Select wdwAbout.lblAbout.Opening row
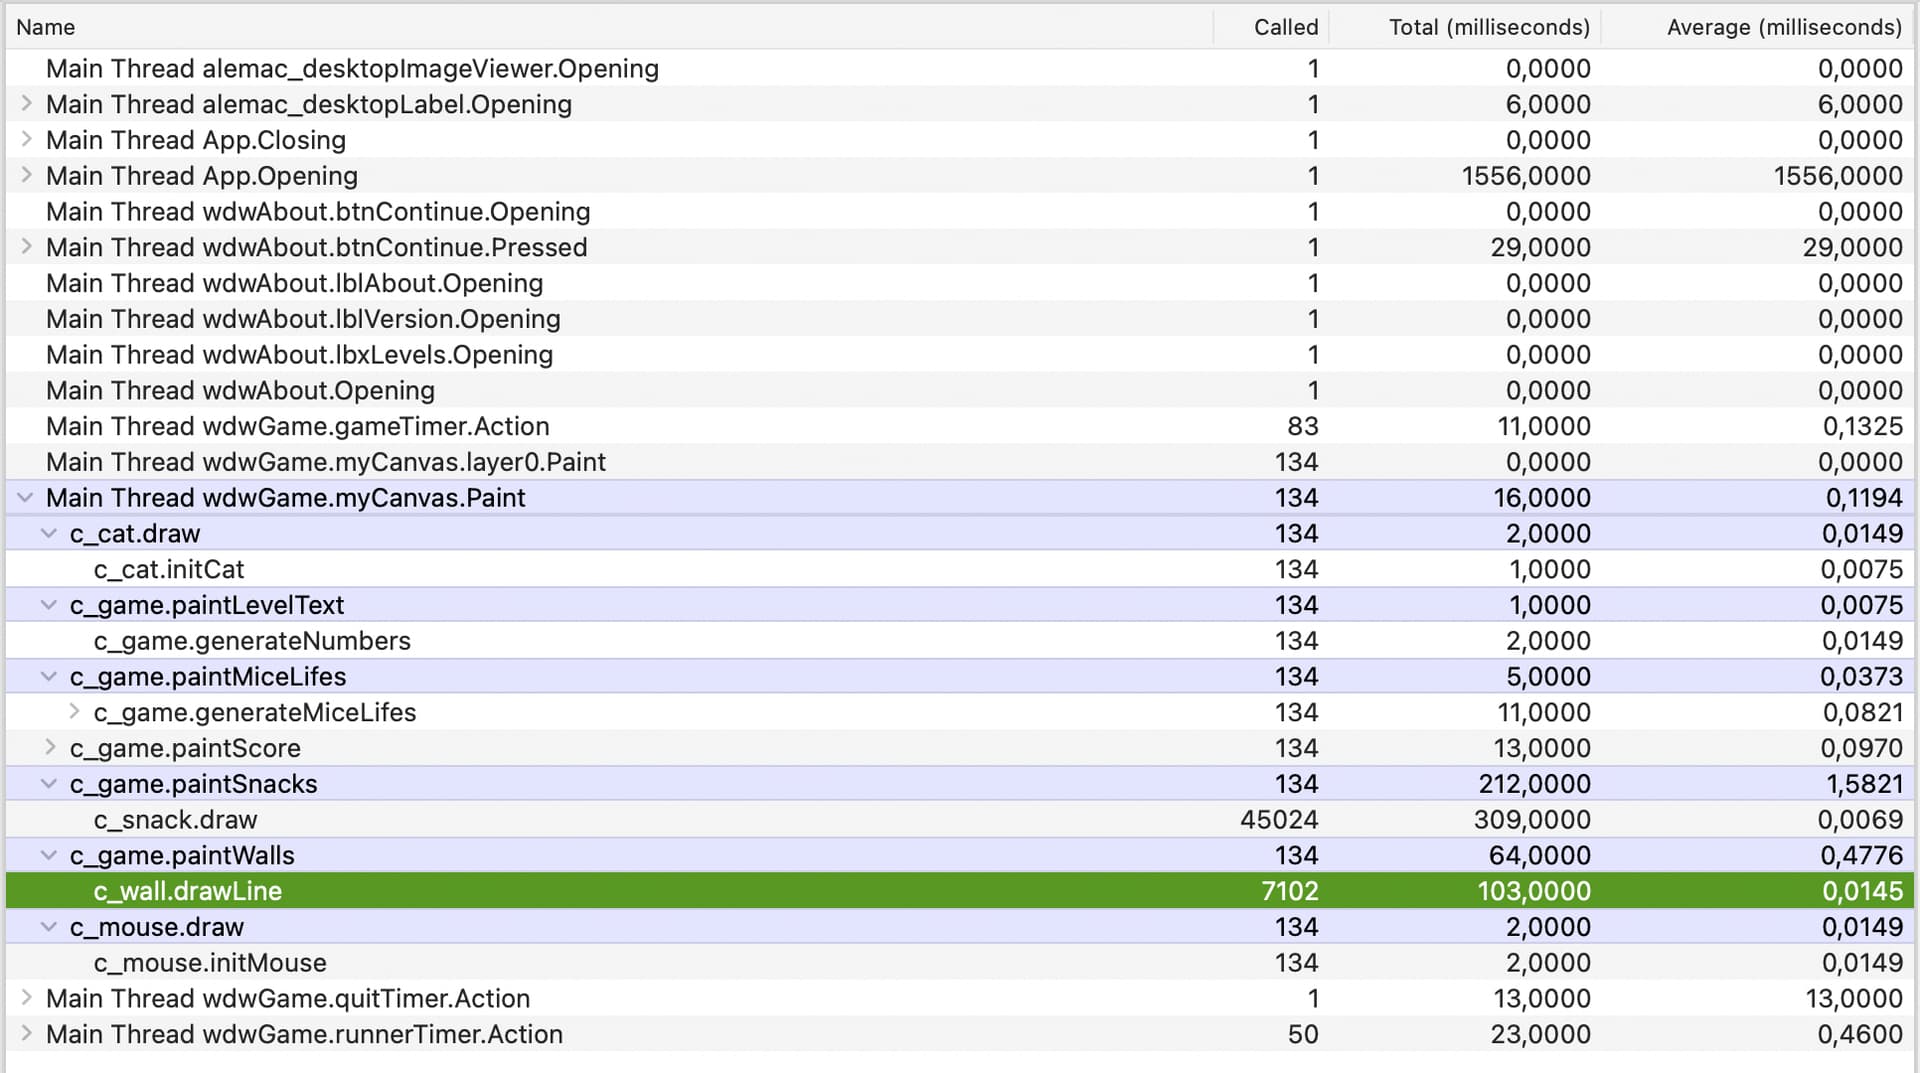This screenshot has width=1920, height=1073. pyautogui.click(x=960, y=283)
